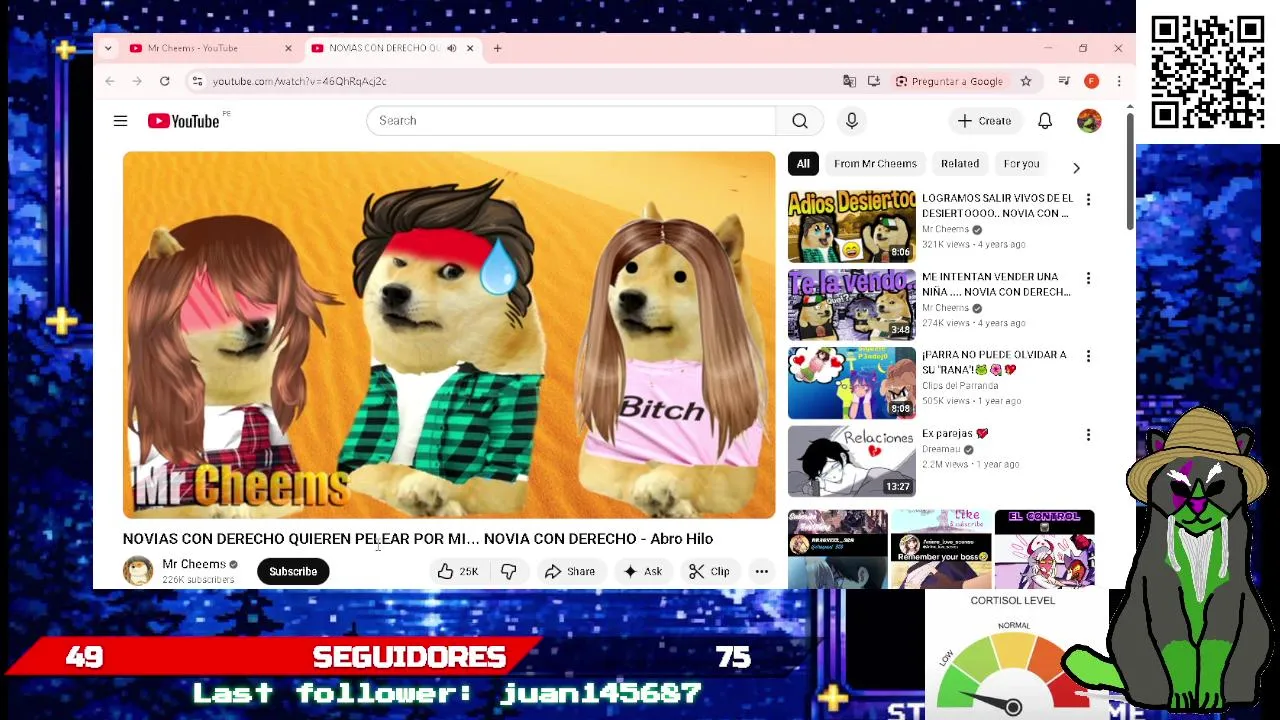
Task: Dislike the video with thumbs down
Action: 508,572
